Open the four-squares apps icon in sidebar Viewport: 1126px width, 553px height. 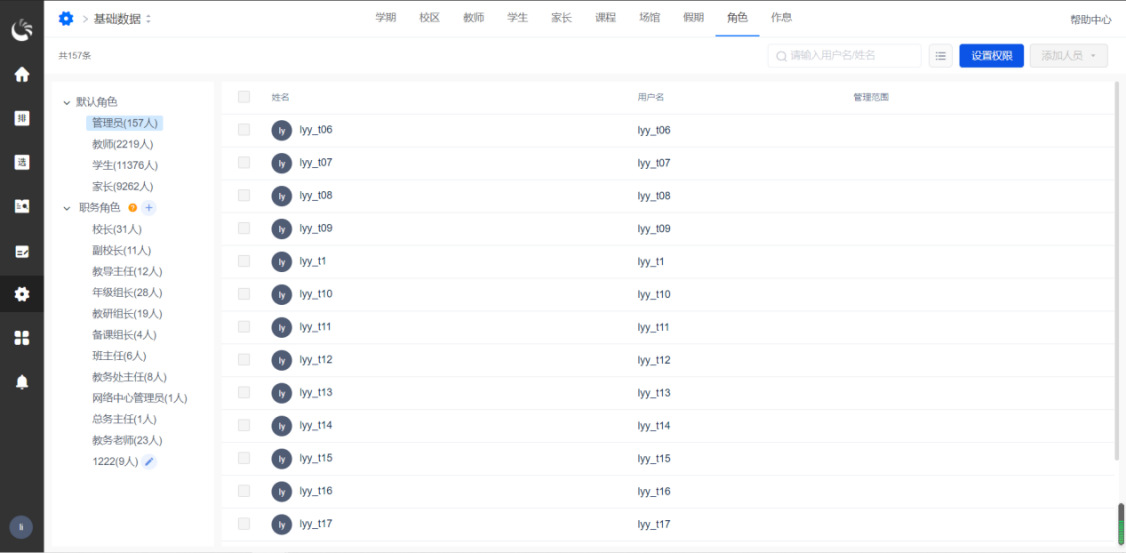(21, 338)
